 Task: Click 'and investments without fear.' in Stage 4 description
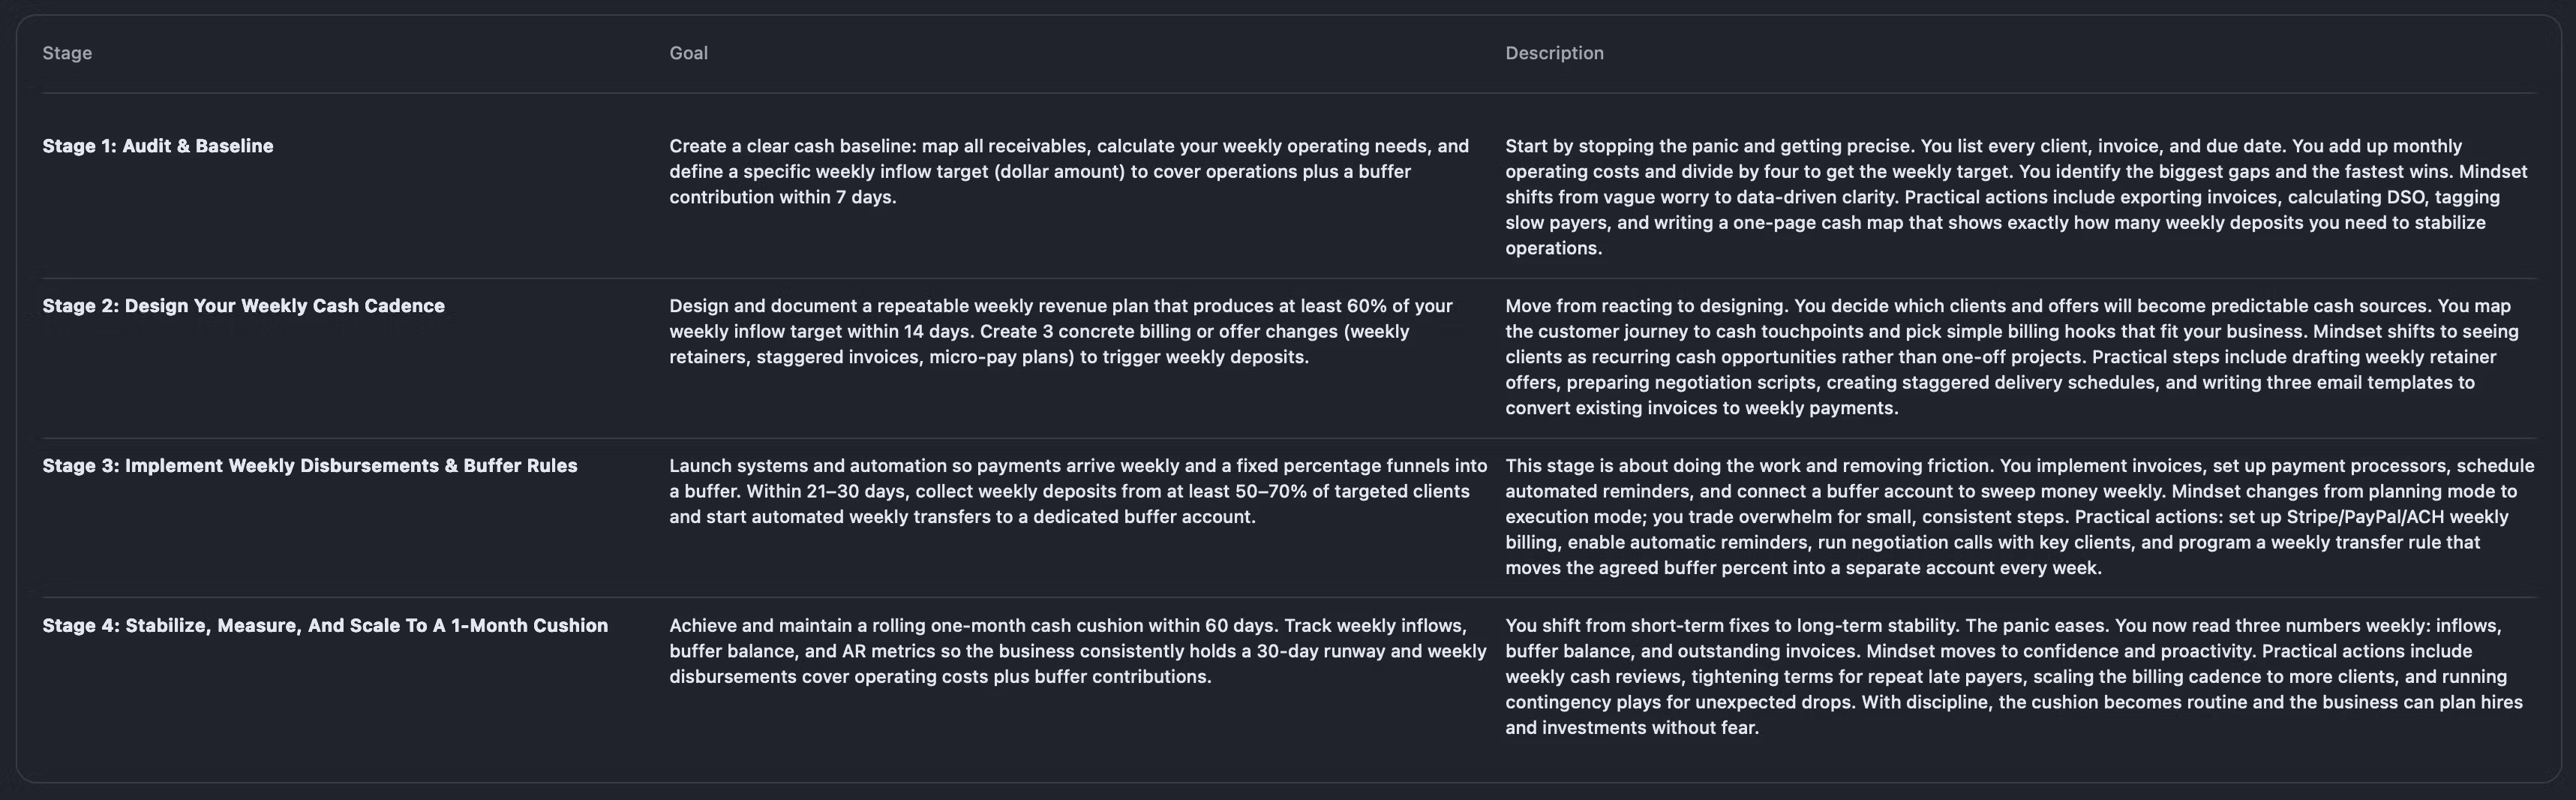coord(1631,728)
